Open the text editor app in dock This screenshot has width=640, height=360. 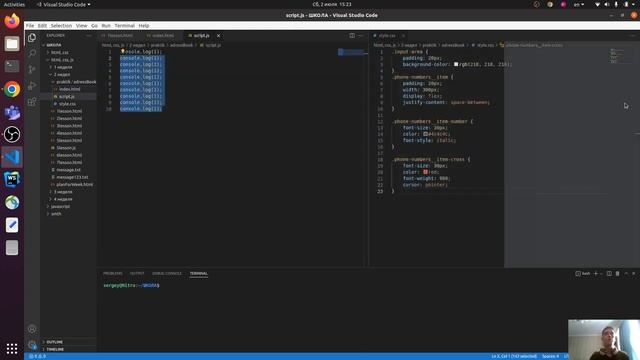coord(12,225)
